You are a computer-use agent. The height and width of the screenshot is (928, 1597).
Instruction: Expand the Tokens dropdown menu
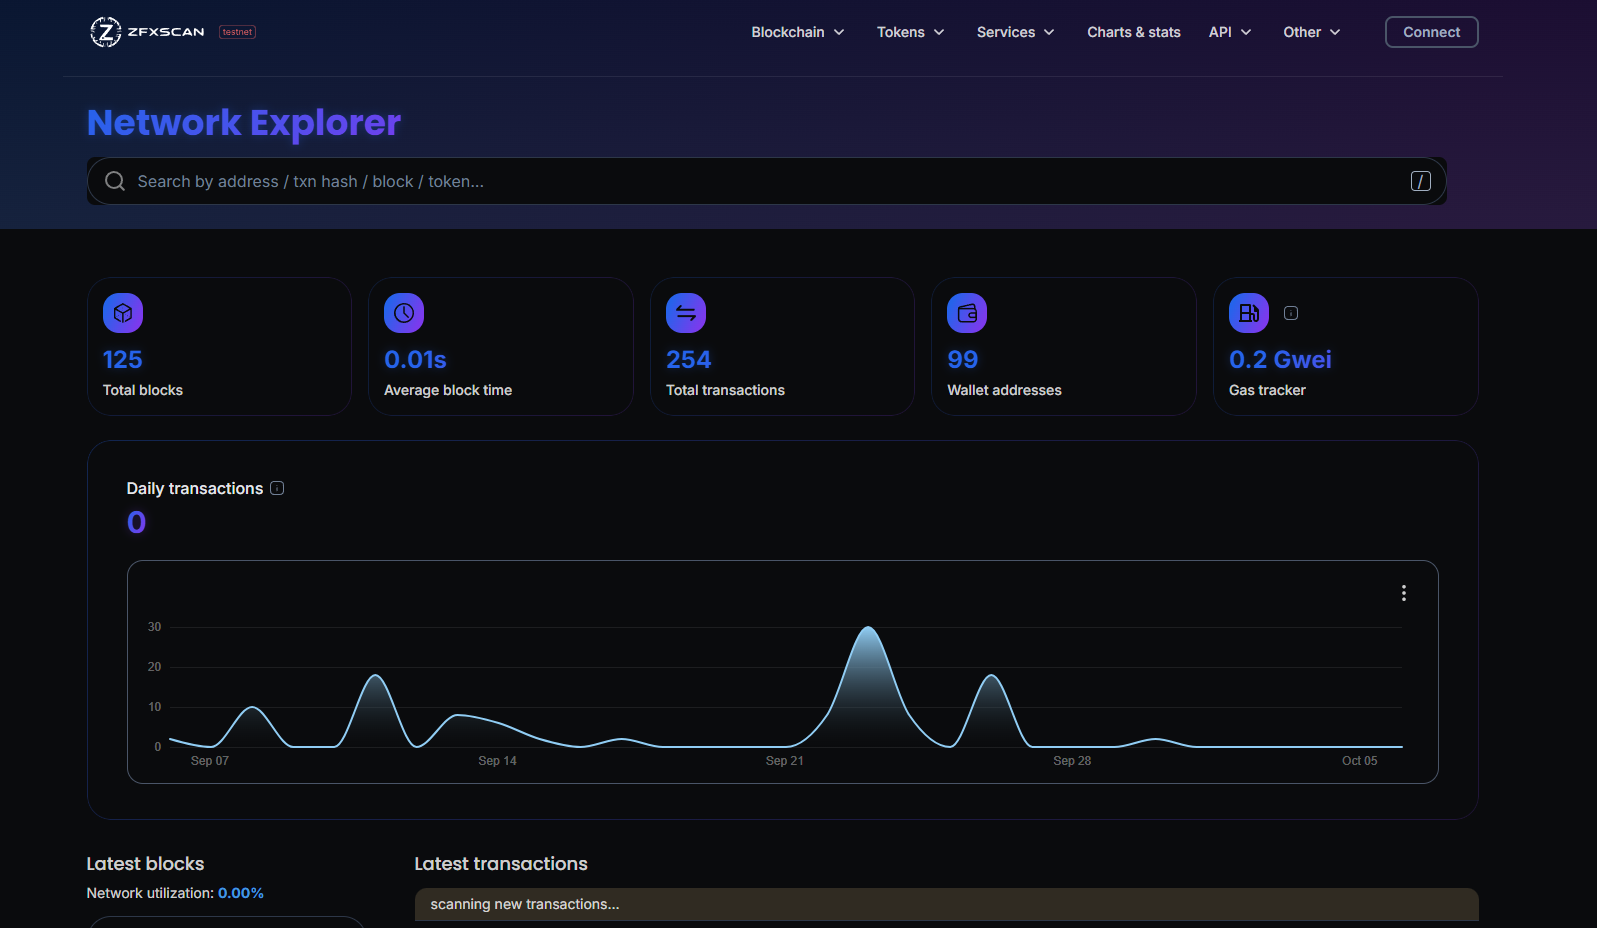910,32
